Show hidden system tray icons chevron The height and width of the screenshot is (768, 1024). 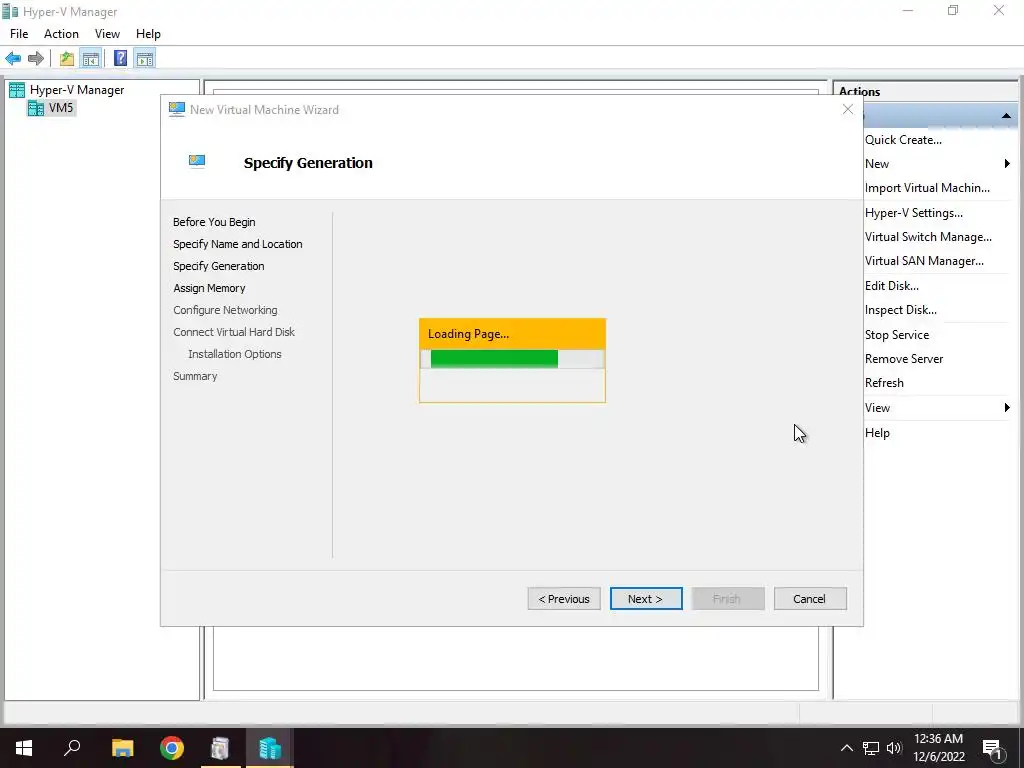click(x=846, y=748)
